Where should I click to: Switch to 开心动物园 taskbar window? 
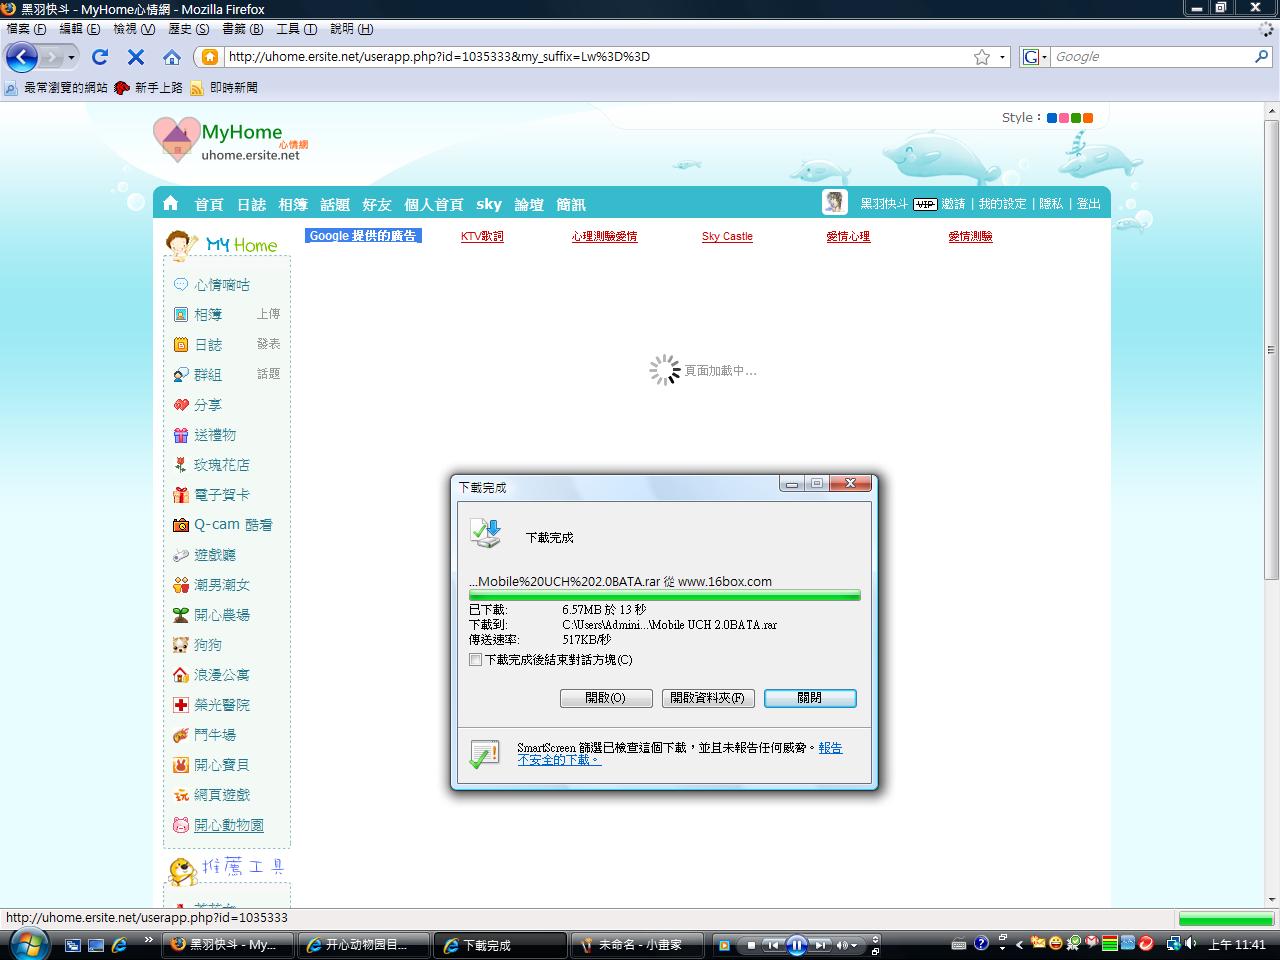[x=364, y=945]
